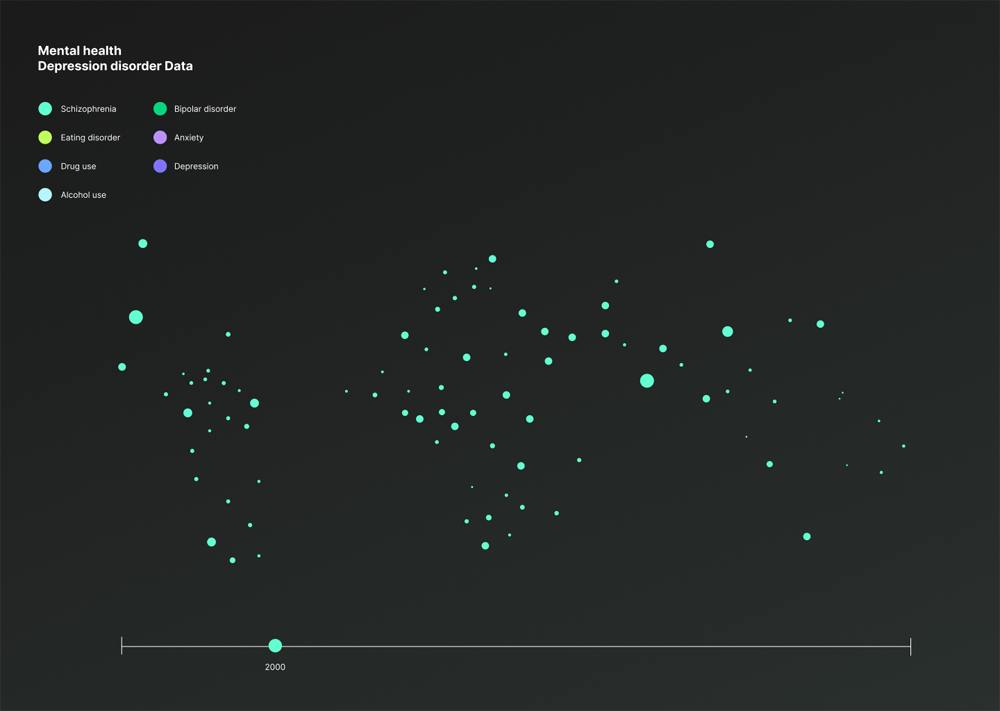
Task: Select the highest bubble in the left cluster
Action: click(x=143, y=244)
